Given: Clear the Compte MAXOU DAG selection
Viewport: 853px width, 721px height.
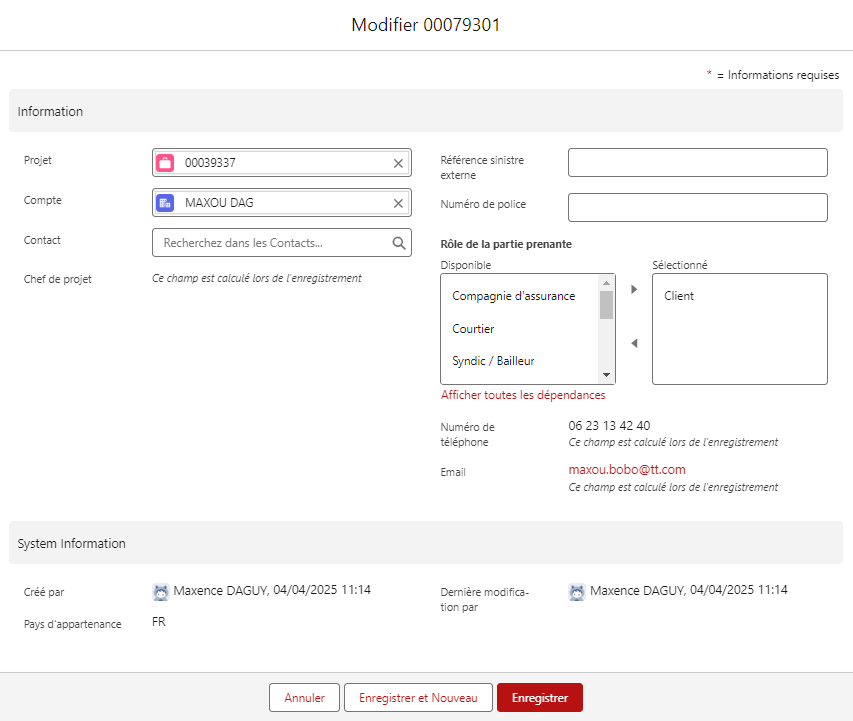Looking at the screenshot, I should point(398,203).
